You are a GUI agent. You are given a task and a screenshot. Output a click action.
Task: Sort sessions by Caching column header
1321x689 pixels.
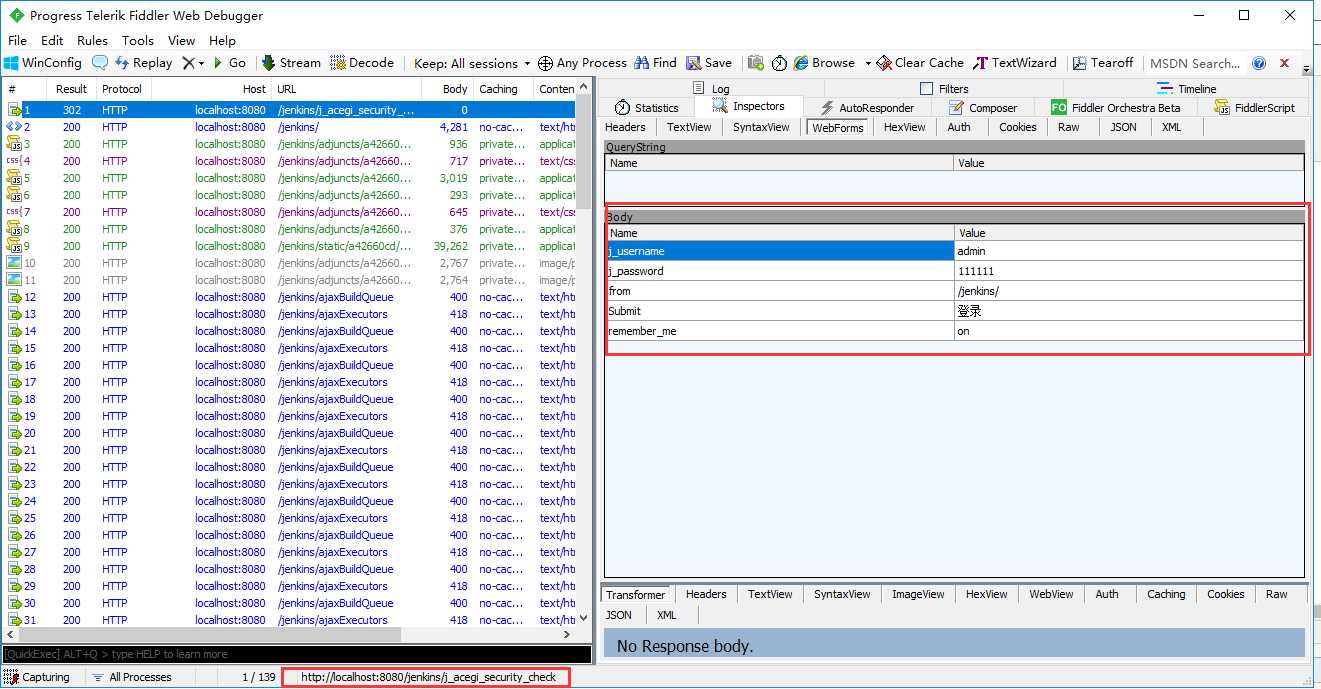coord(503,89)
